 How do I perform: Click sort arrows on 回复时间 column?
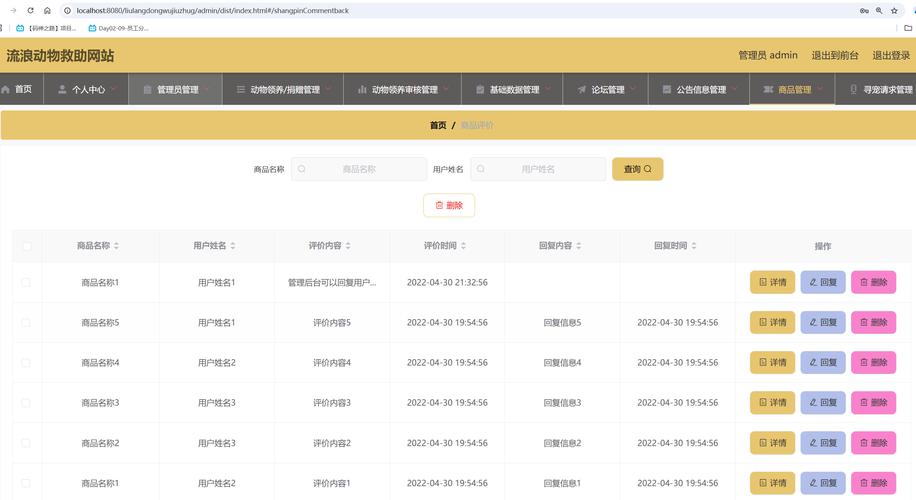[x=694, y=246]
